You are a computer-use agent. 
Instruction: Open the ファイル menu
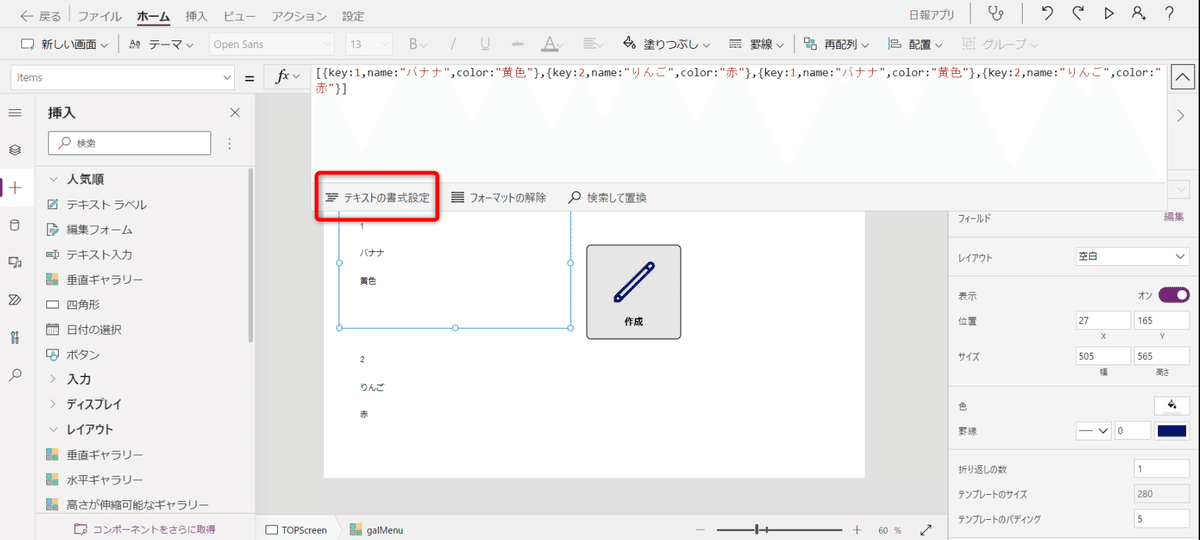(100, 17)
